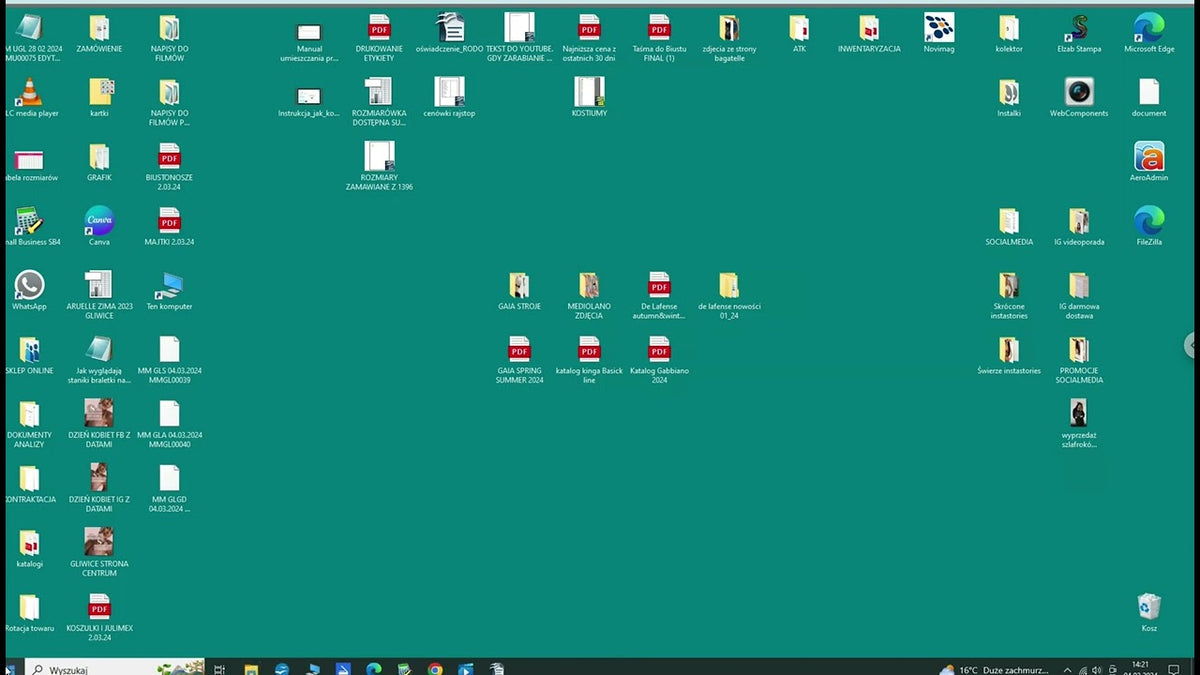Open the 16°C weather widget
The image size is (1200, 675).
pos(994,669)
